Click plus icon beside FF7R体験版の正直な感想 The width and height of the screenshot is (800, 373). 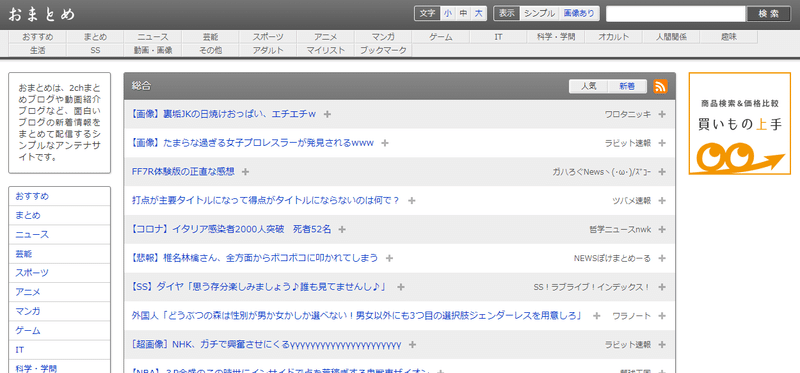click(x=245, y=172)
